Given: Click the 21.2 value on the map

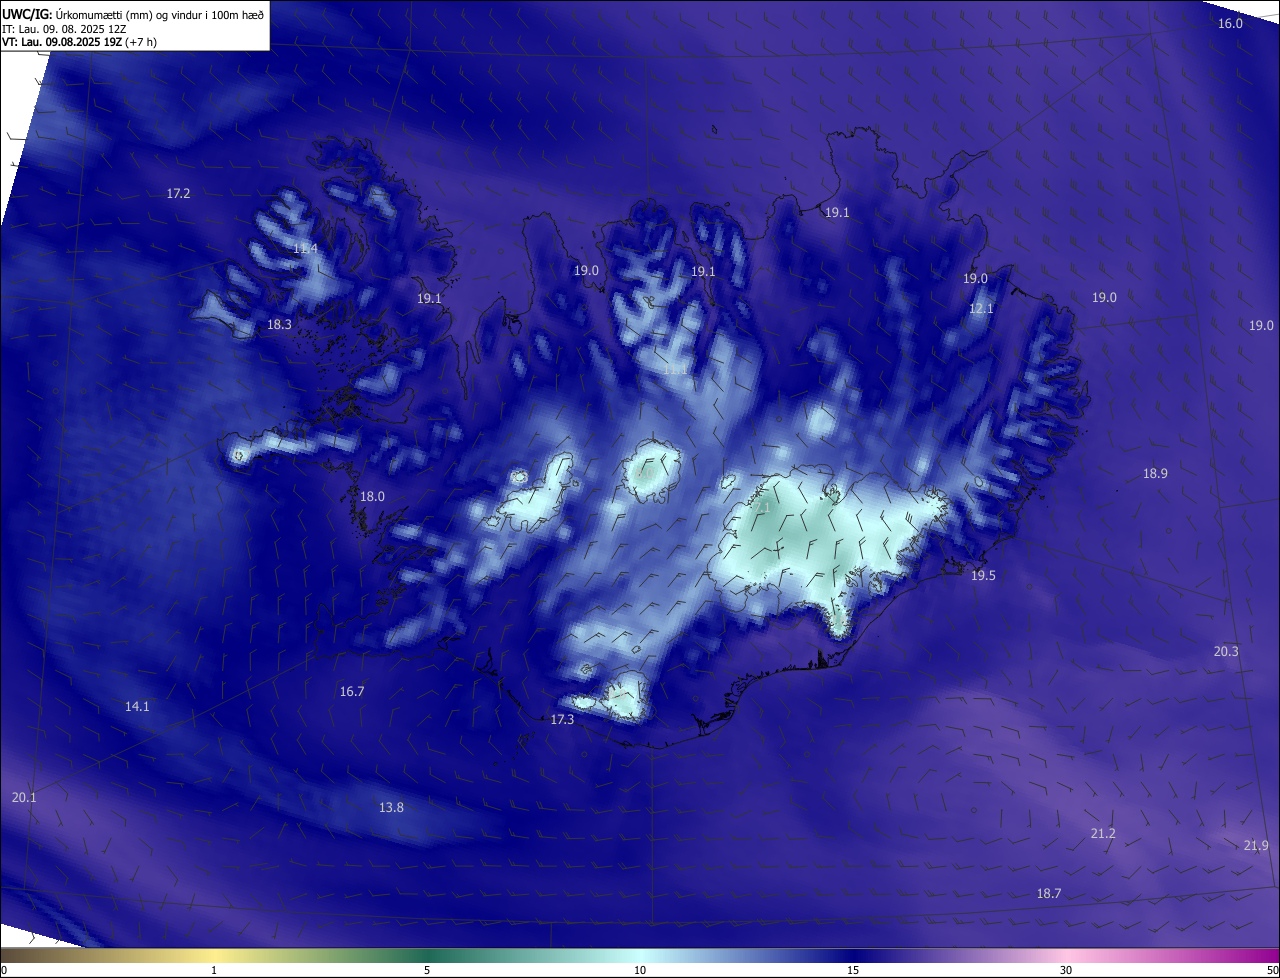Looking at the screenshot, I should point(1103,833).
